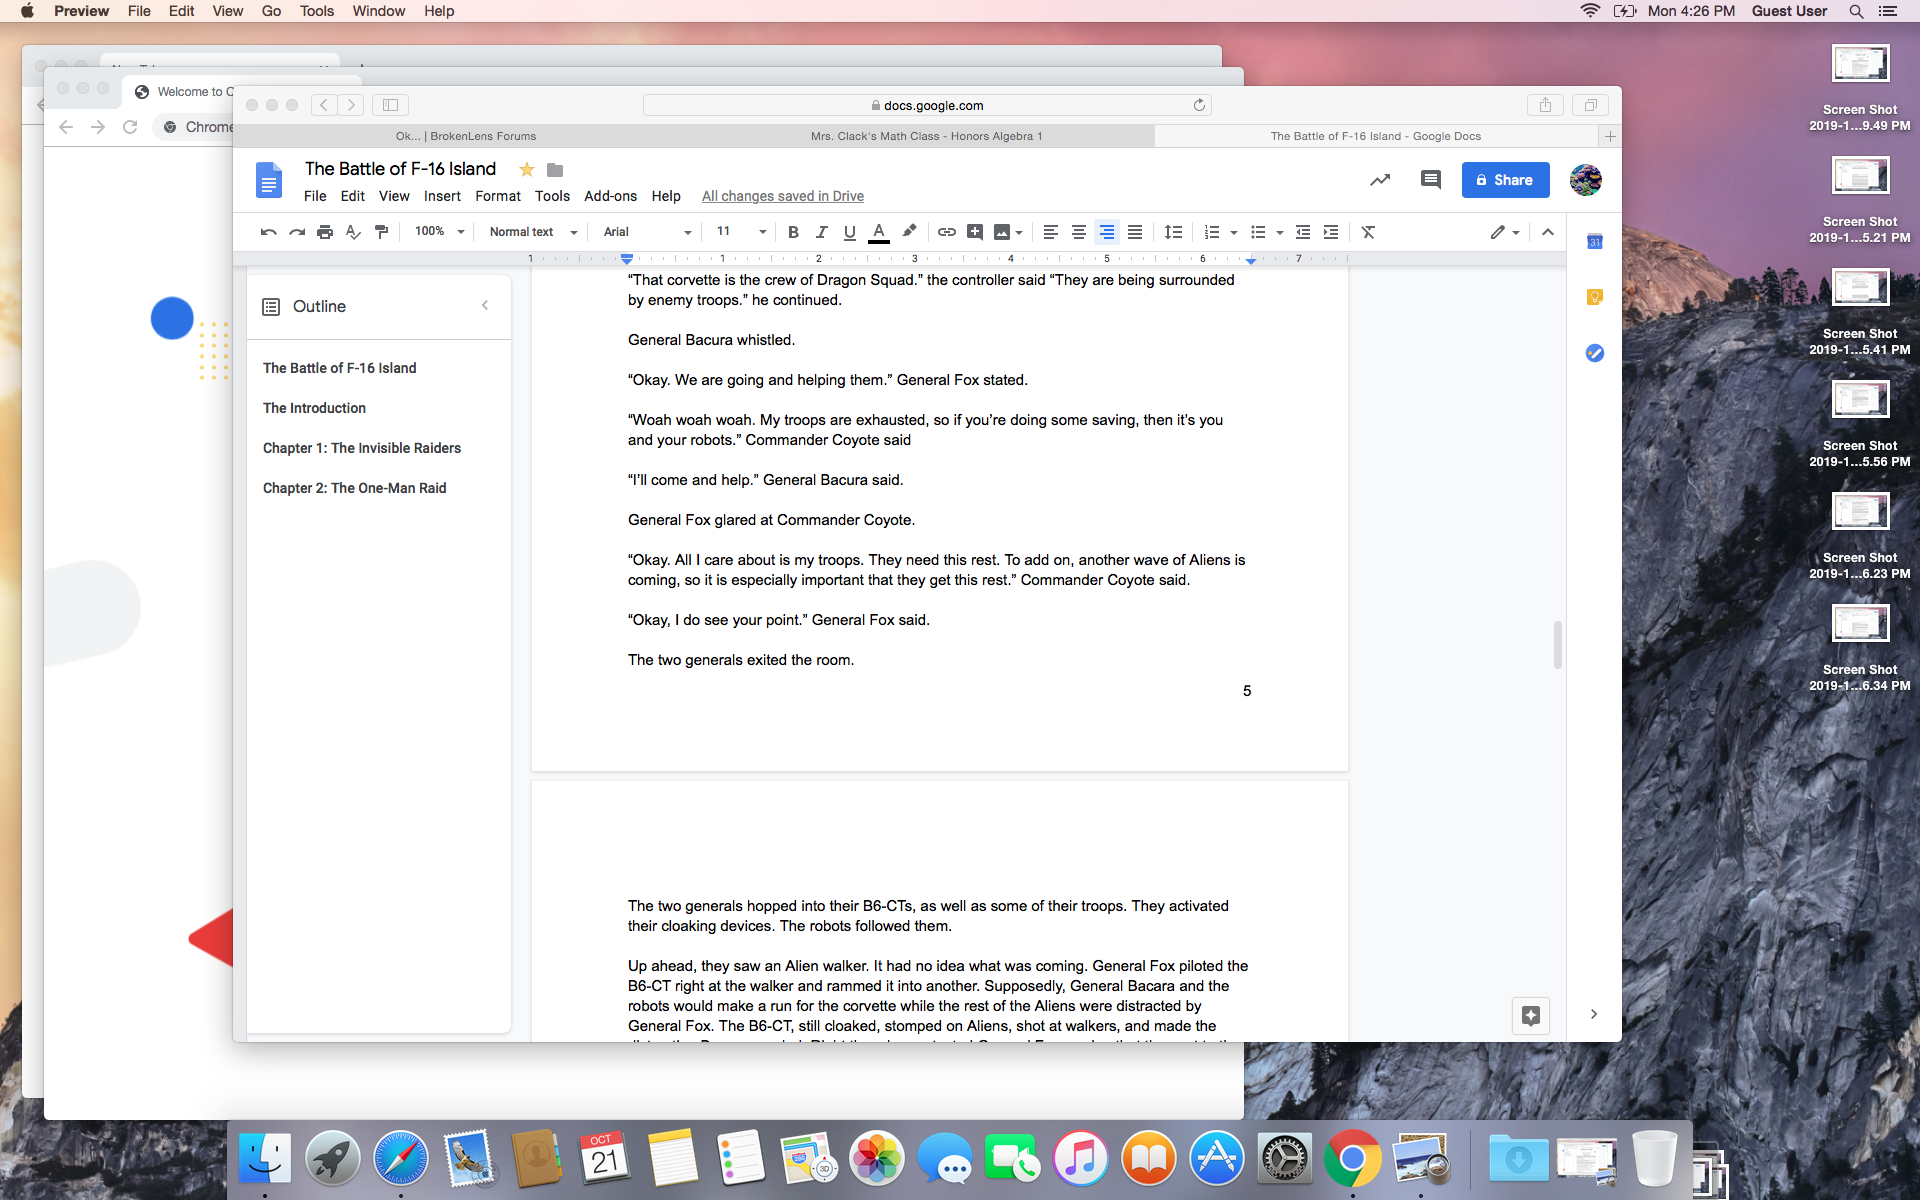The image size is (1920, 1200).
Task: Click the Safari reload page icon
Action: coord(1199,105)
